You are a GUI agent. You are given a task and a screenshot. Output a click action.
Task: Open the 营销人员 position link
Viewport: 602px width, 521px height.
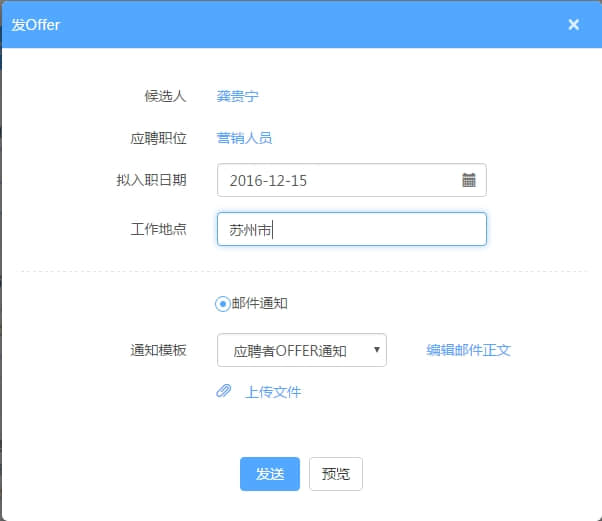pos(244,138)
